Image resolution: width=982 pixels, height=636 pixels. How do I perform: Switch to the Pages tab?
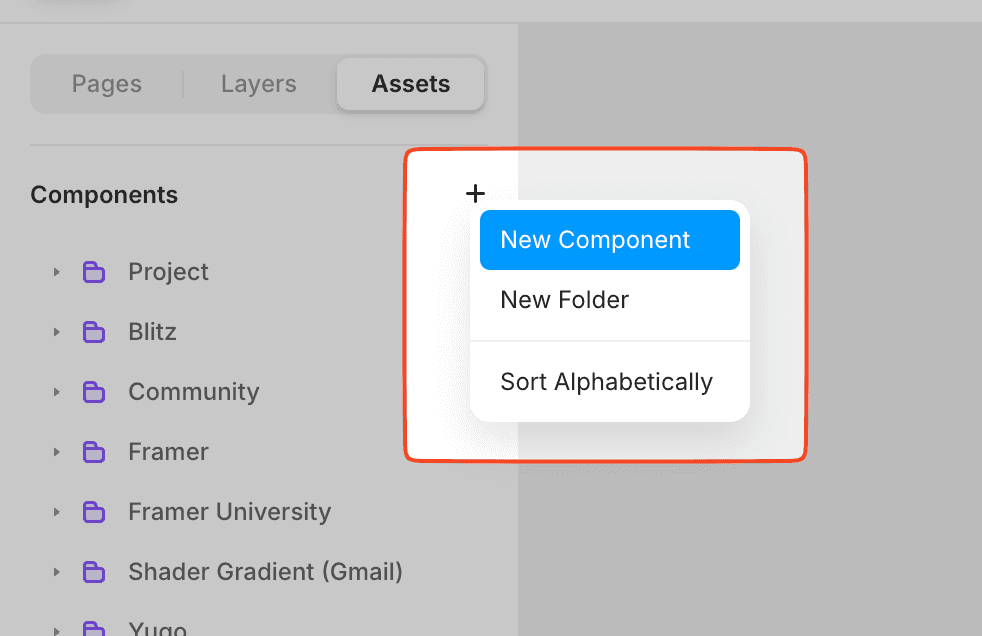106,84
